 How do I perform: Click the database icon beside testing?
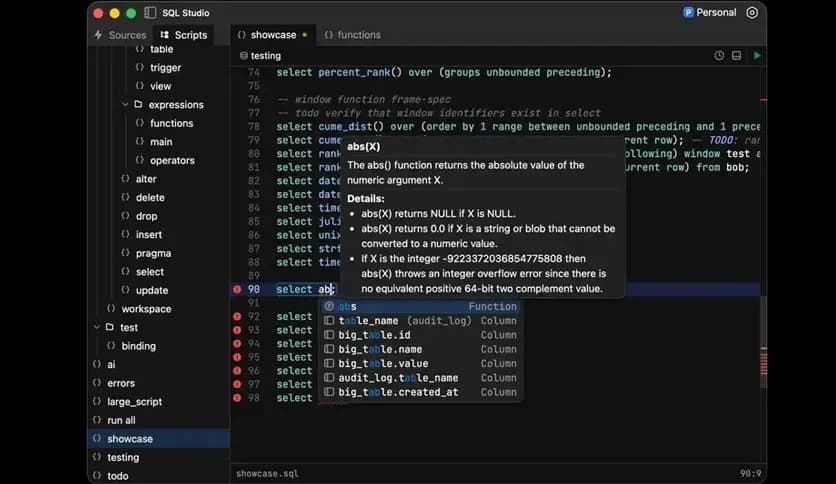click(x=241, y=56)
